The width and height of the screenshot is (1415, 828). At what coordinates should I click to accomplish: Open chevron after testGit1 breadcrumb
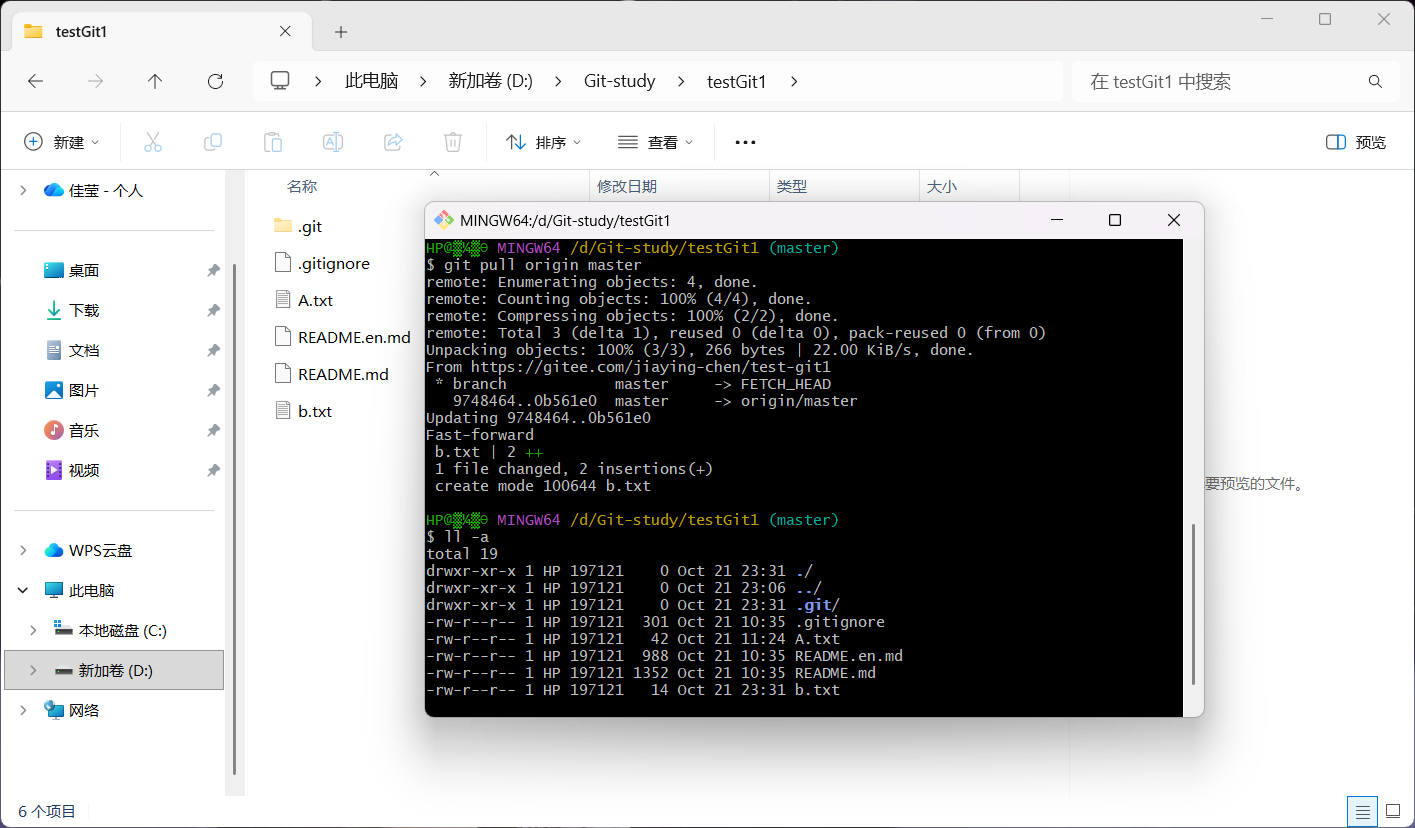tap(794, 81)
